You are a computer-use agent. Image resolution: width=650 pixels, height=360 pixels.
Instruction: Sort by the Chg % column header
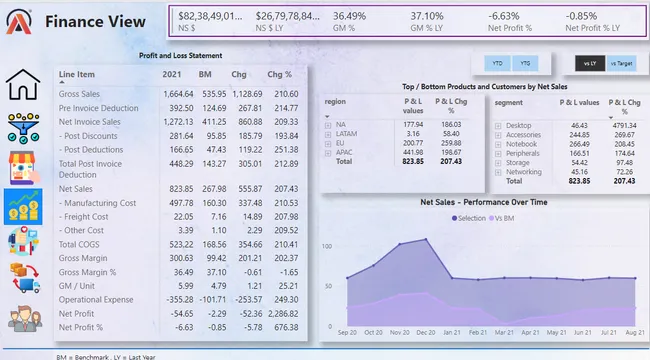(279, 75)
